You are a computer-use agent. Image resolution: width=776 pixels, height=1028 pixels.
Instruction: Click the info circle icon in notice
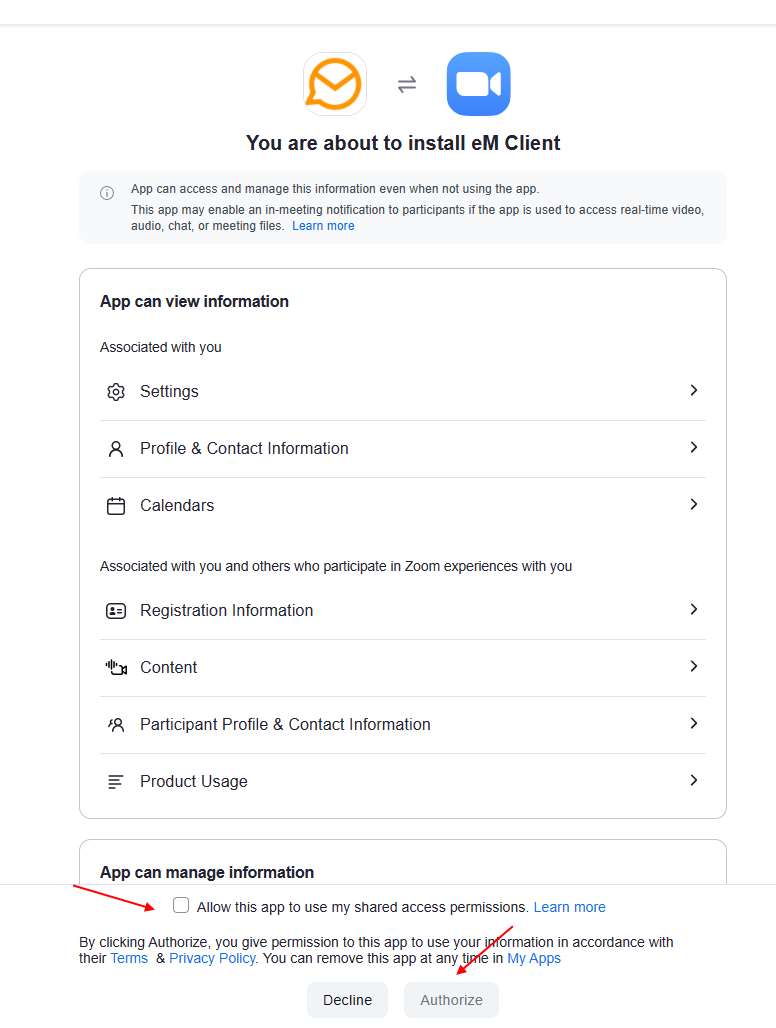coord(107,193)
